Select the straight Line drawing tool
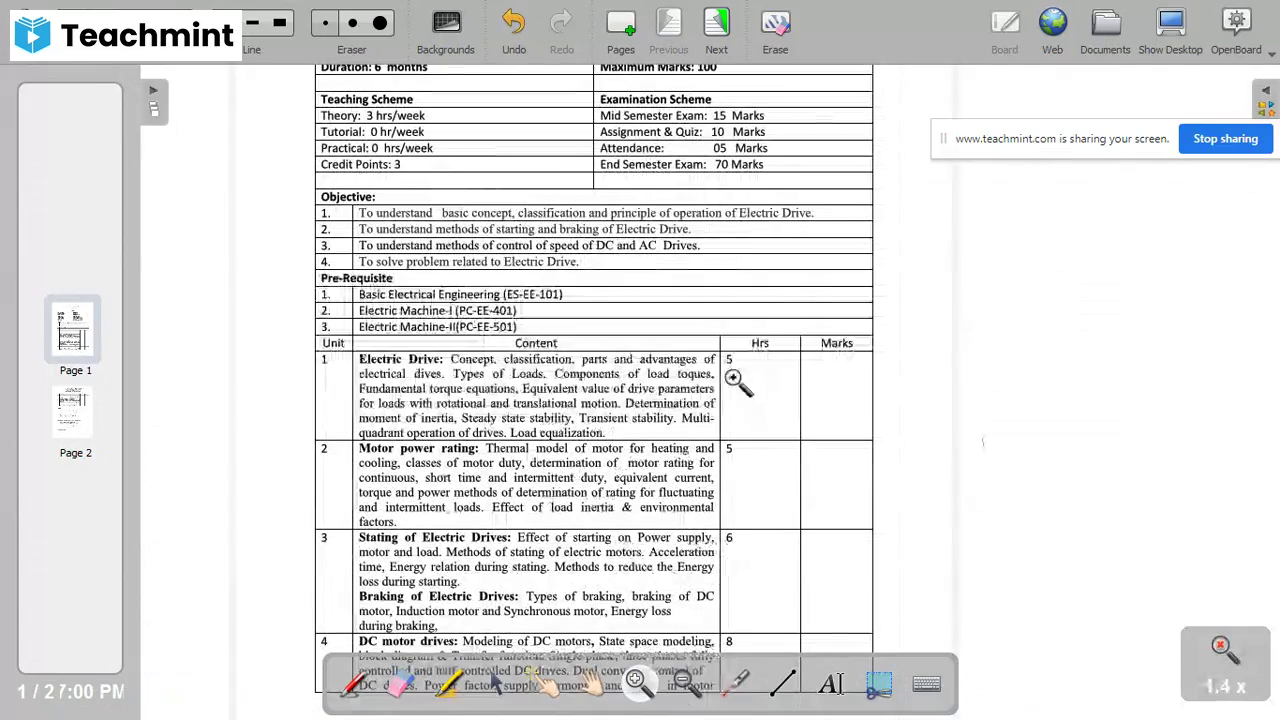The image size is (1280, 720). coord(783,684)
